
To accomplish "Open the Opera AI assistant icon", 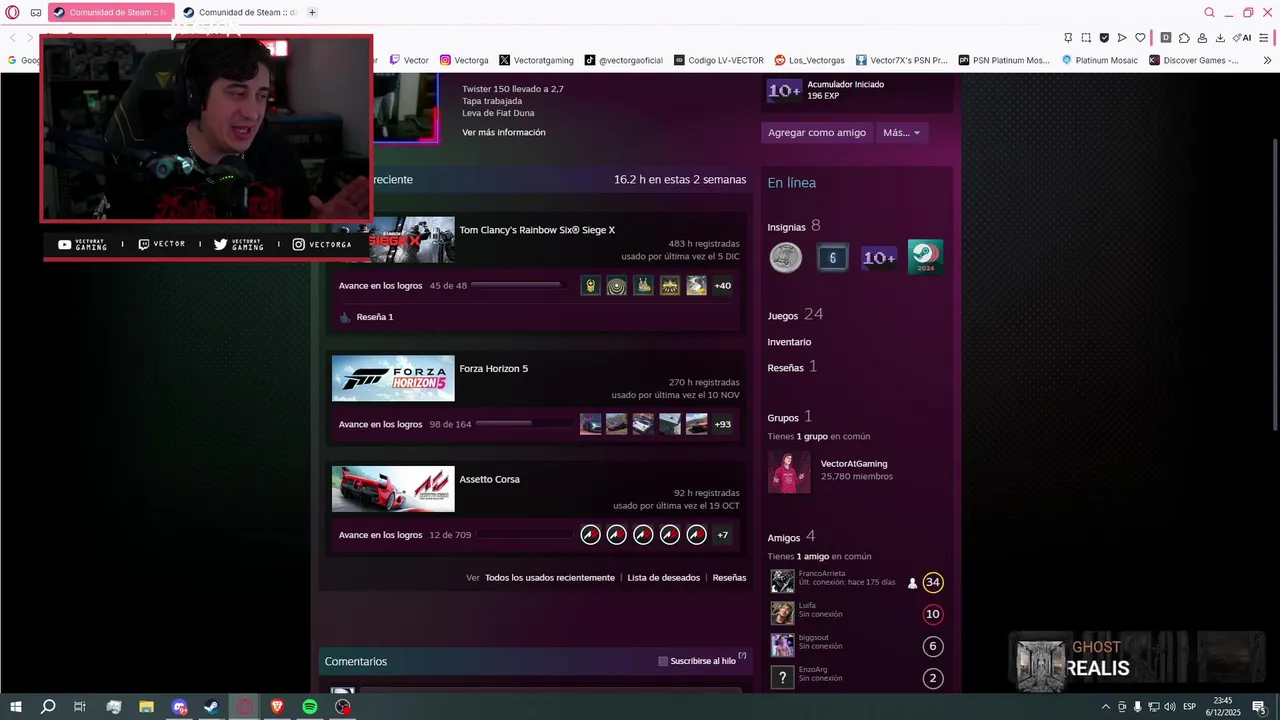I will [1242, 38].
